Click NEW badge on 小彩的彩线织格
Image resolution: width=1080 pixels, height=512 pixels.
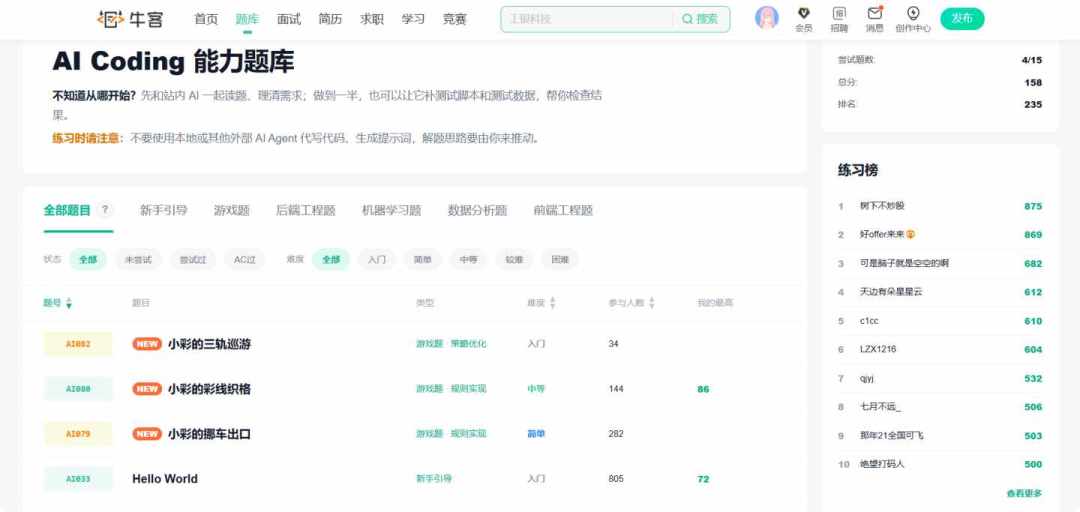(147, 389)
